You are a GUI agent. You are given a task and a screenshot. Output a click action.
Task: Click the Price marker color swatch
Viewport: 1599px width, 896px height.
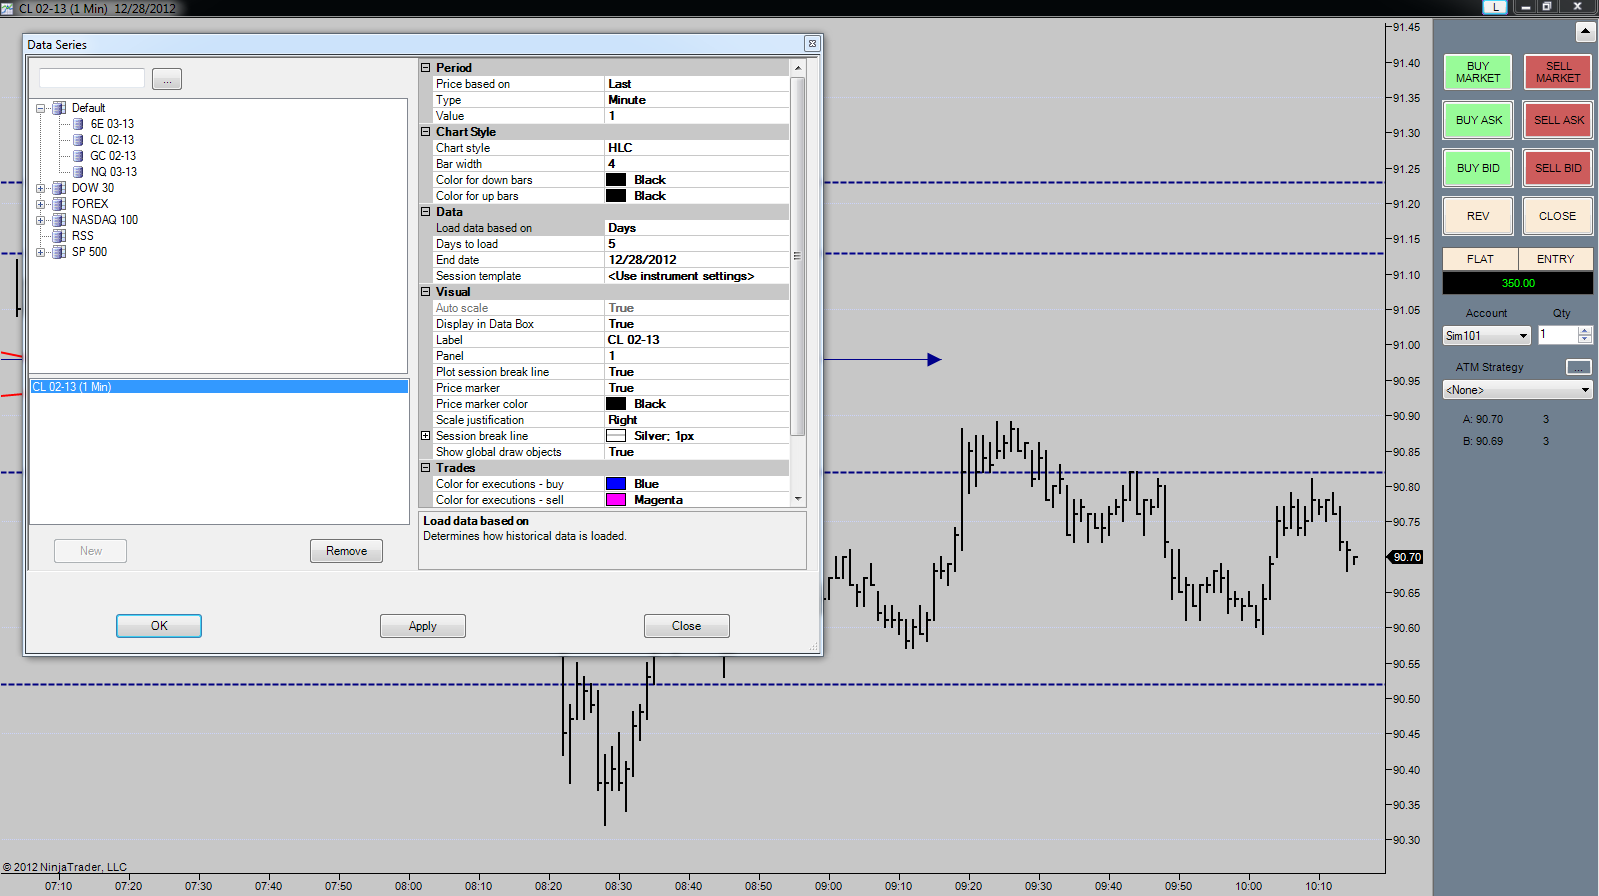click(x=616, y=404)
